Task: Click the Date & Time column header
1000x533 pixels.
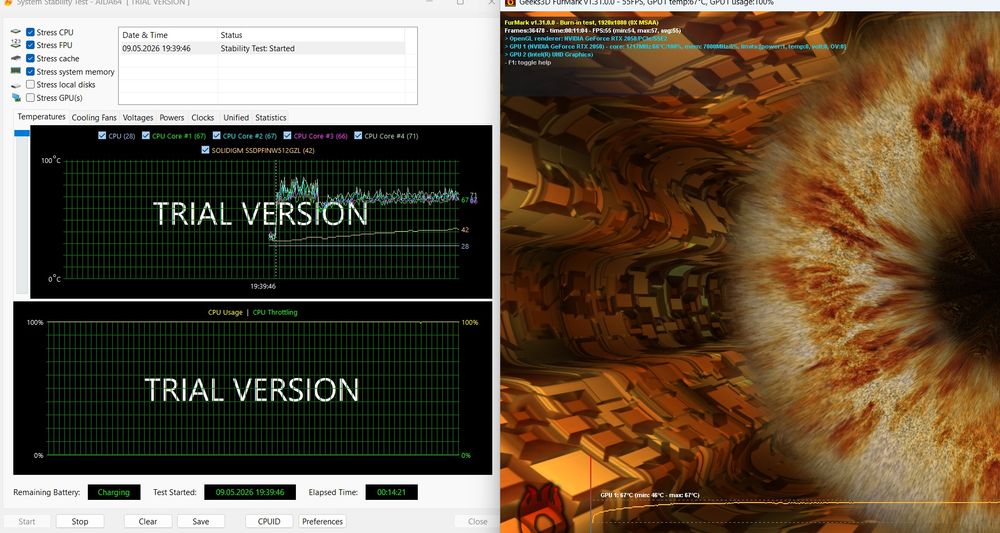Action: tap(168, 34)
